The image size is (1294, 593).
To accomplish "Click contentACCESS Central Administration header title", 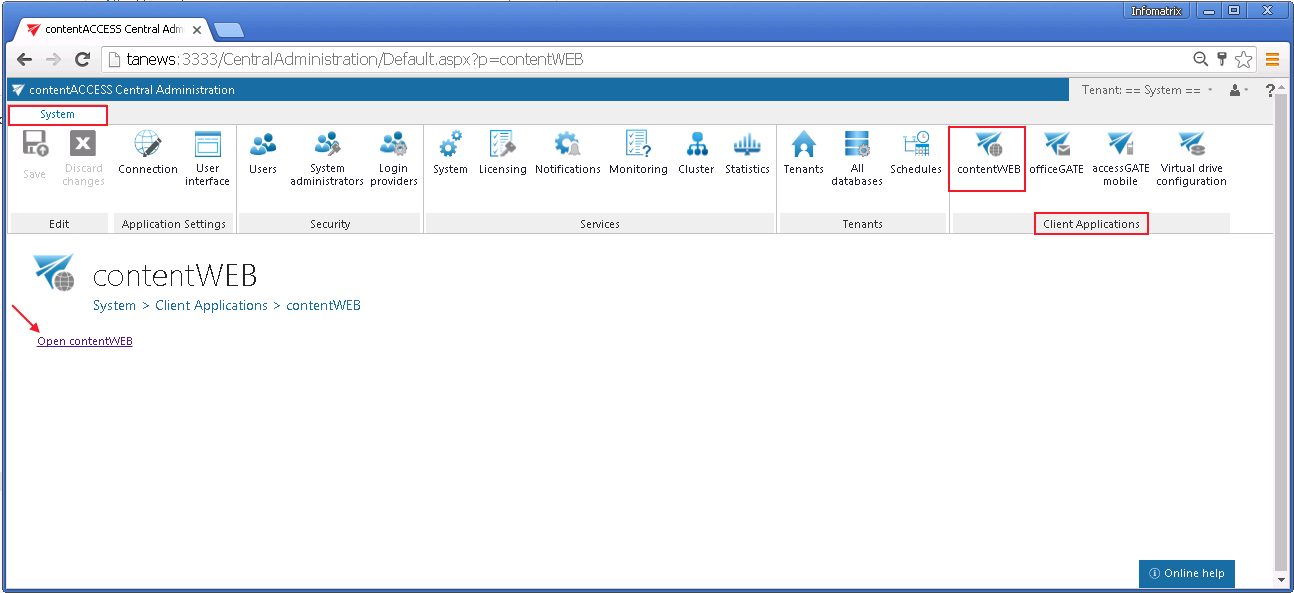I will tap(132, 90).
